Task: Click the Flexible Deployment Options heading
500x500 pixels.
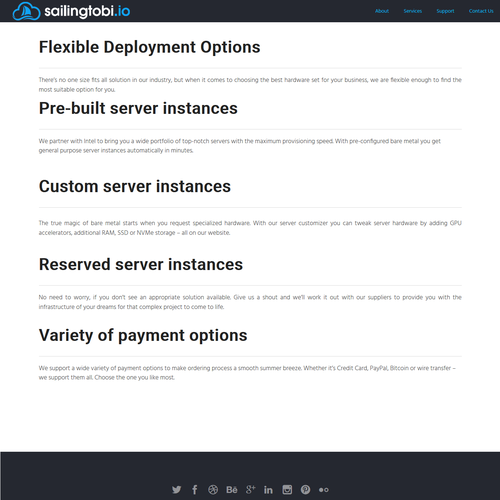Action: pos(150,47)
